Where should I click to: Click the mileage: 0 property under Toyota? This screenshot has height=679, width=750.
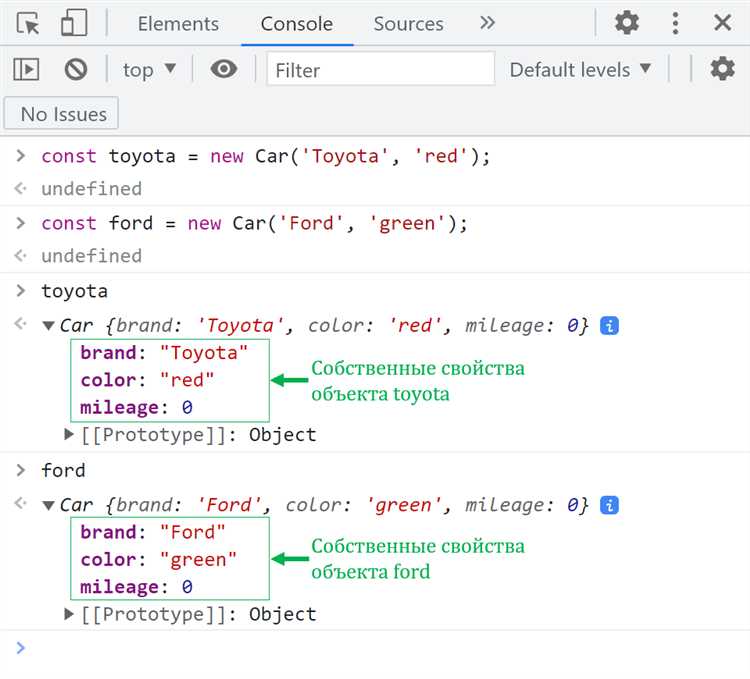pyautogui.click(x=136, y=407)
